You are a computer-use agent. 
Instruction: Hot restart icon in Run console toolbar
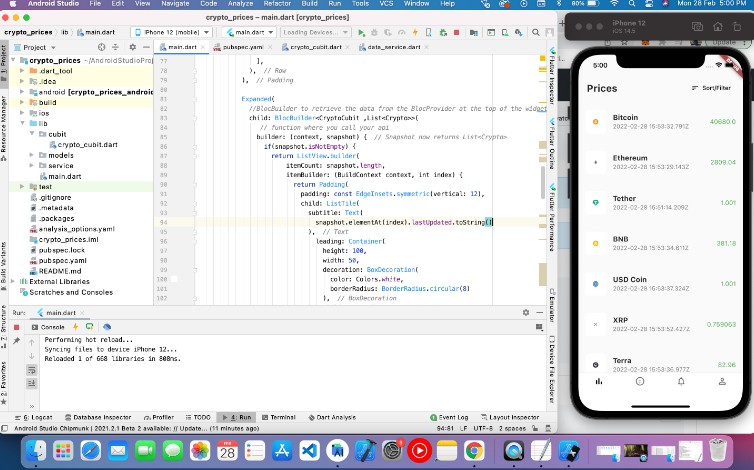pos(89,327)
